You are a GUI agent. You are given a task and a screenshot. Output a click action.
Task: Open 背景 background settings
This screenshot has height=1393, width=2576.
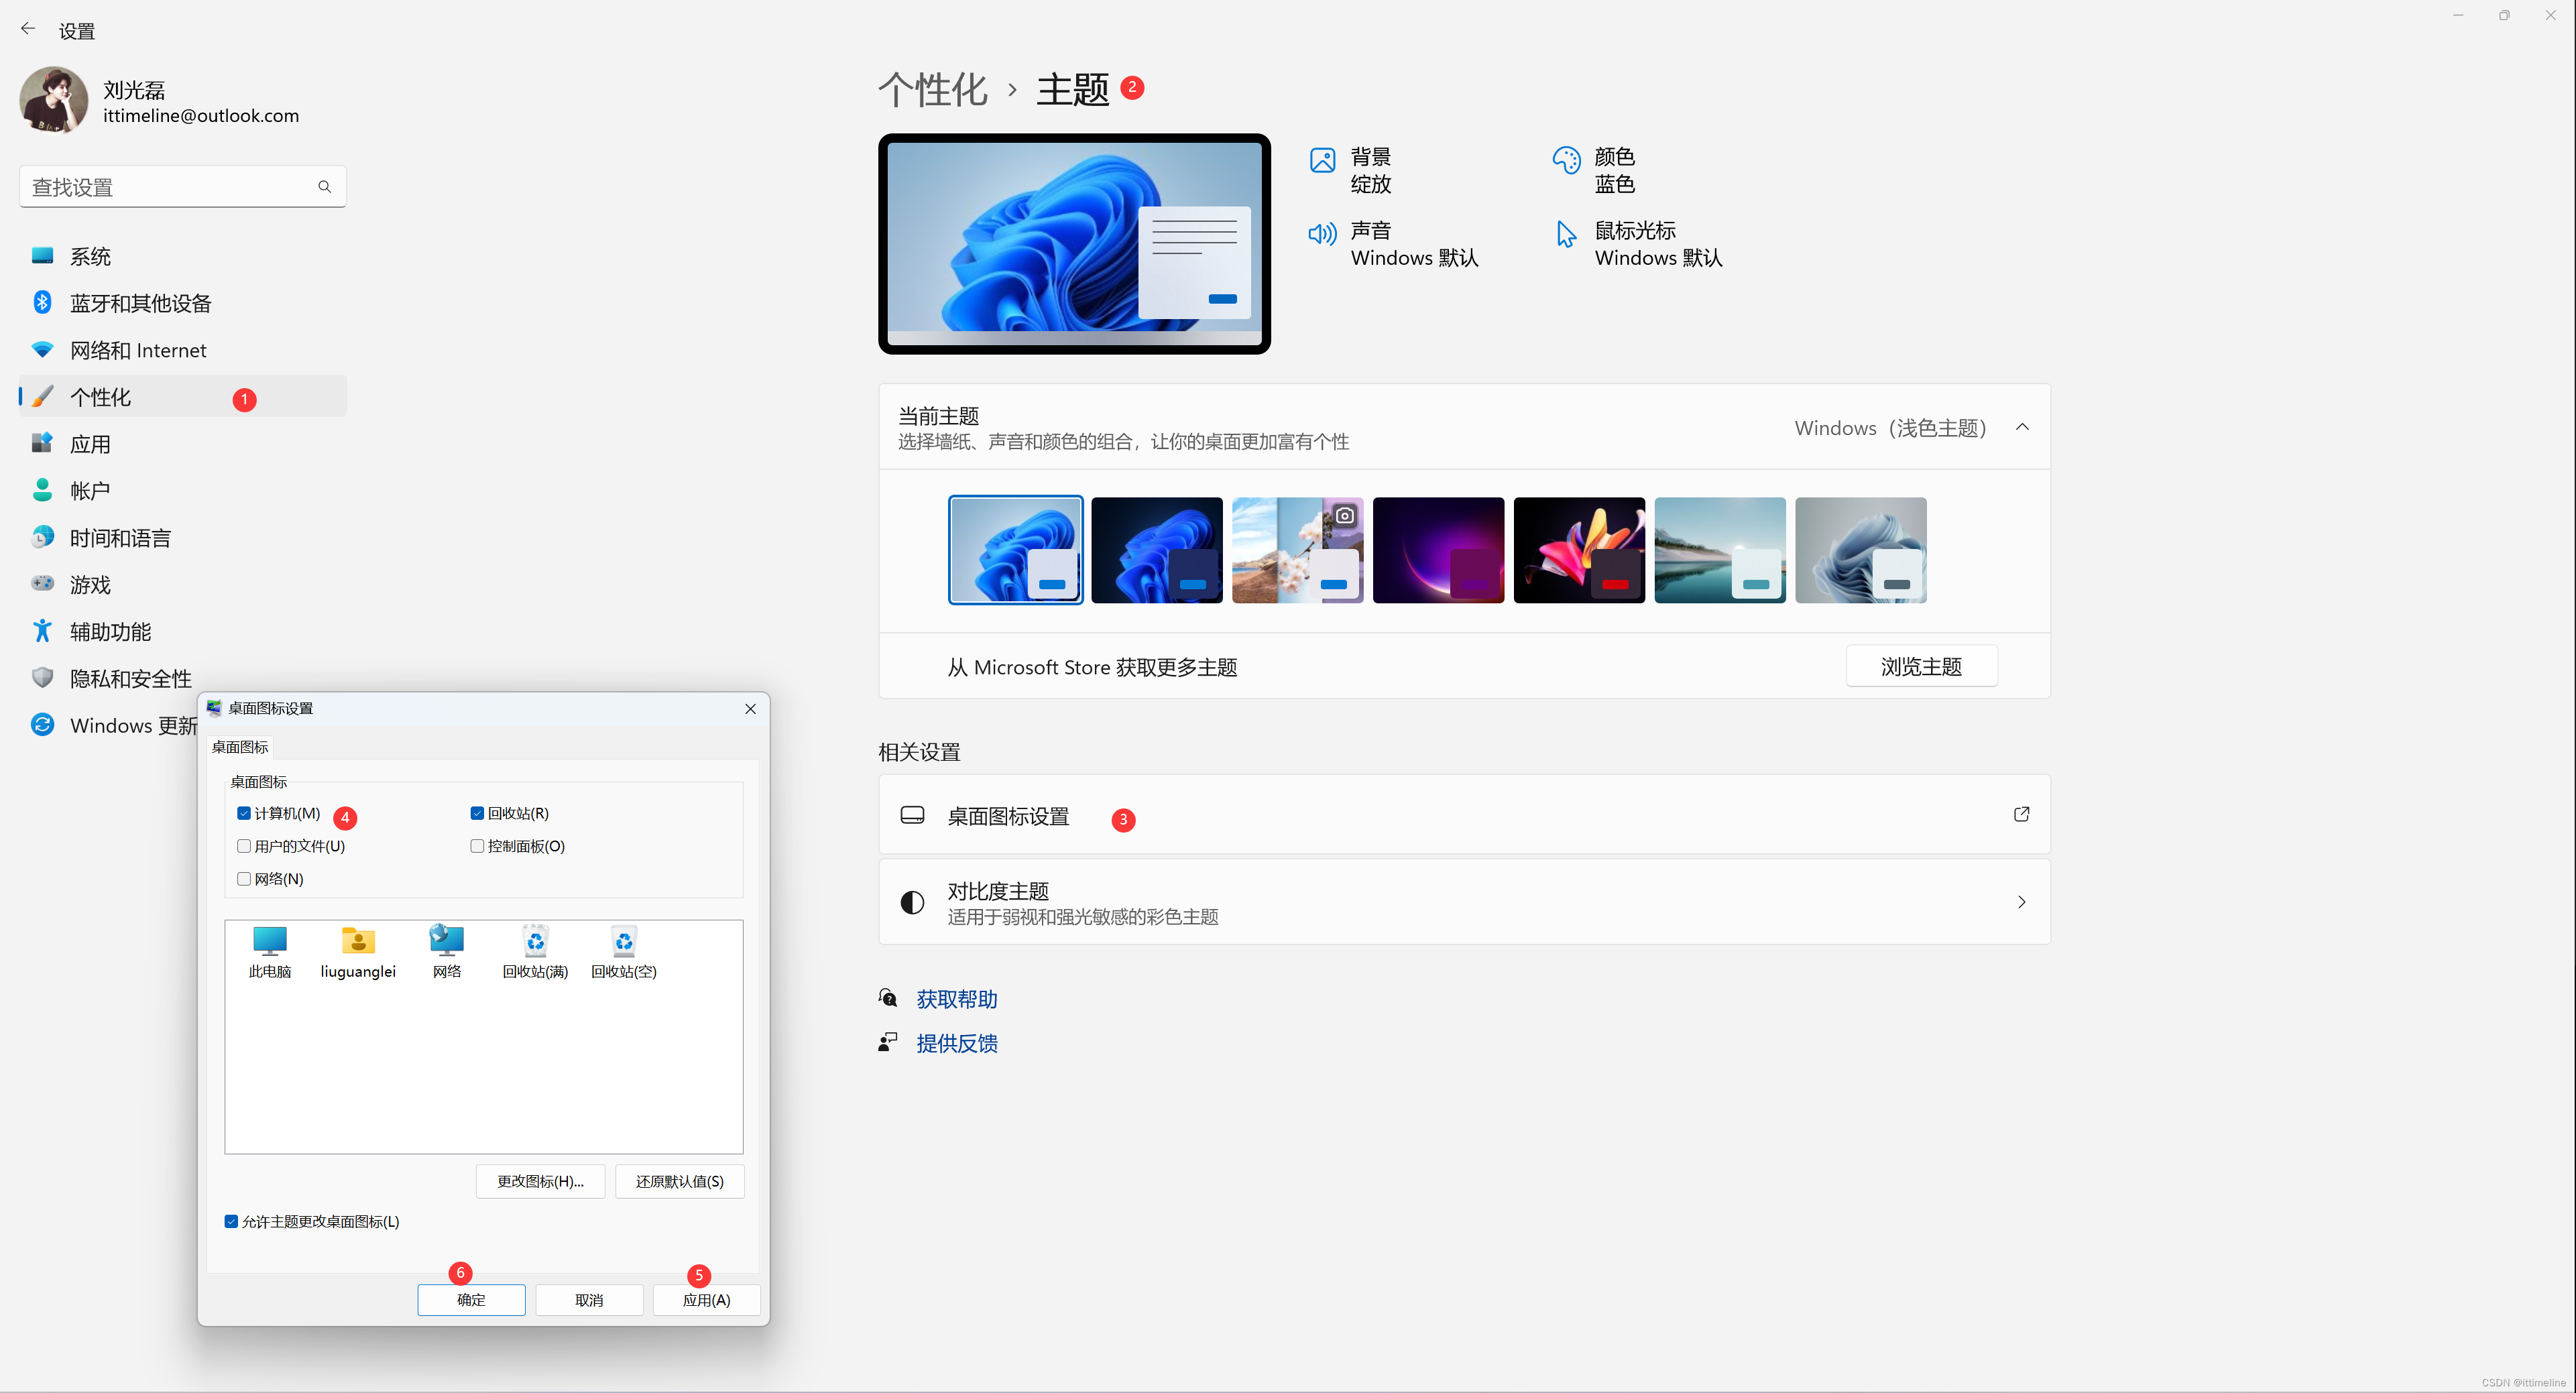pyautogui.click(x=1351, y=171)
